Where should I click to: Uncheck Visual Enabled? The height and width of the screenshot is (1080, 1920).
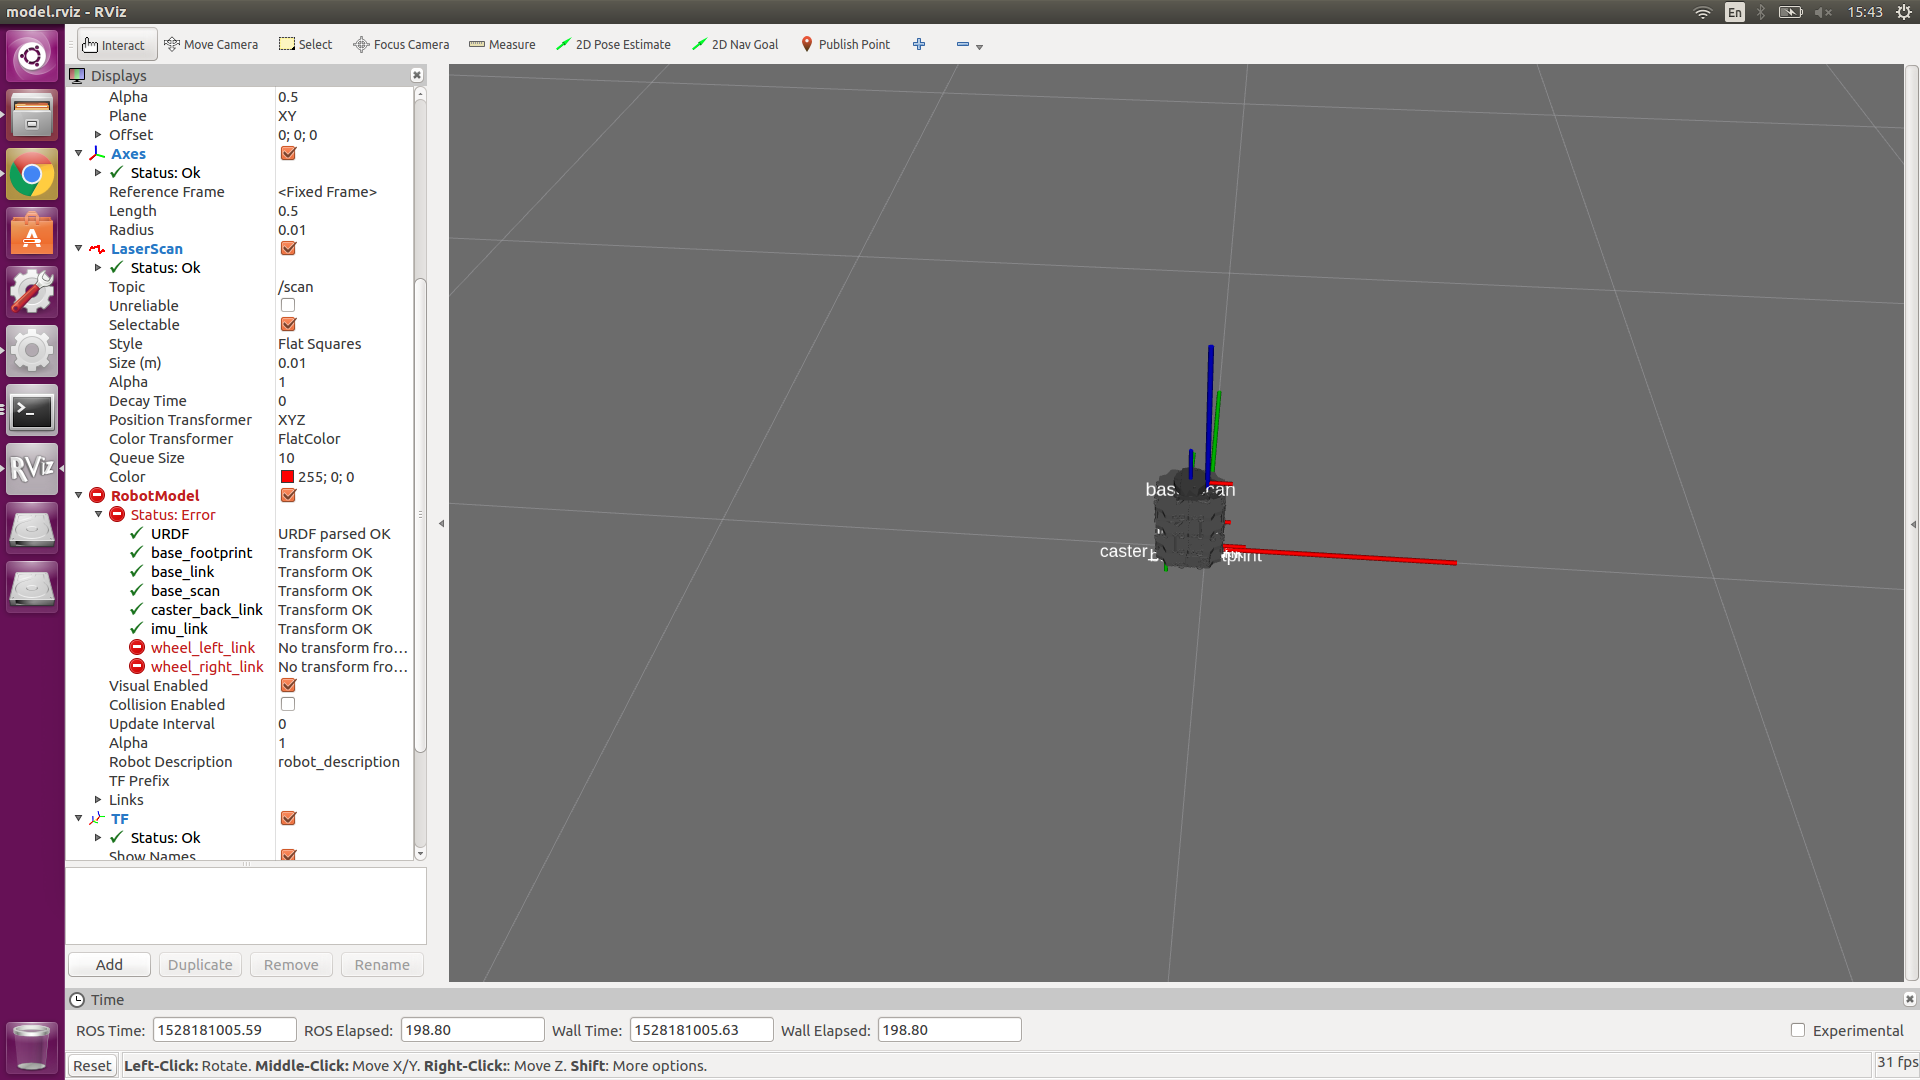pos(288,686)
